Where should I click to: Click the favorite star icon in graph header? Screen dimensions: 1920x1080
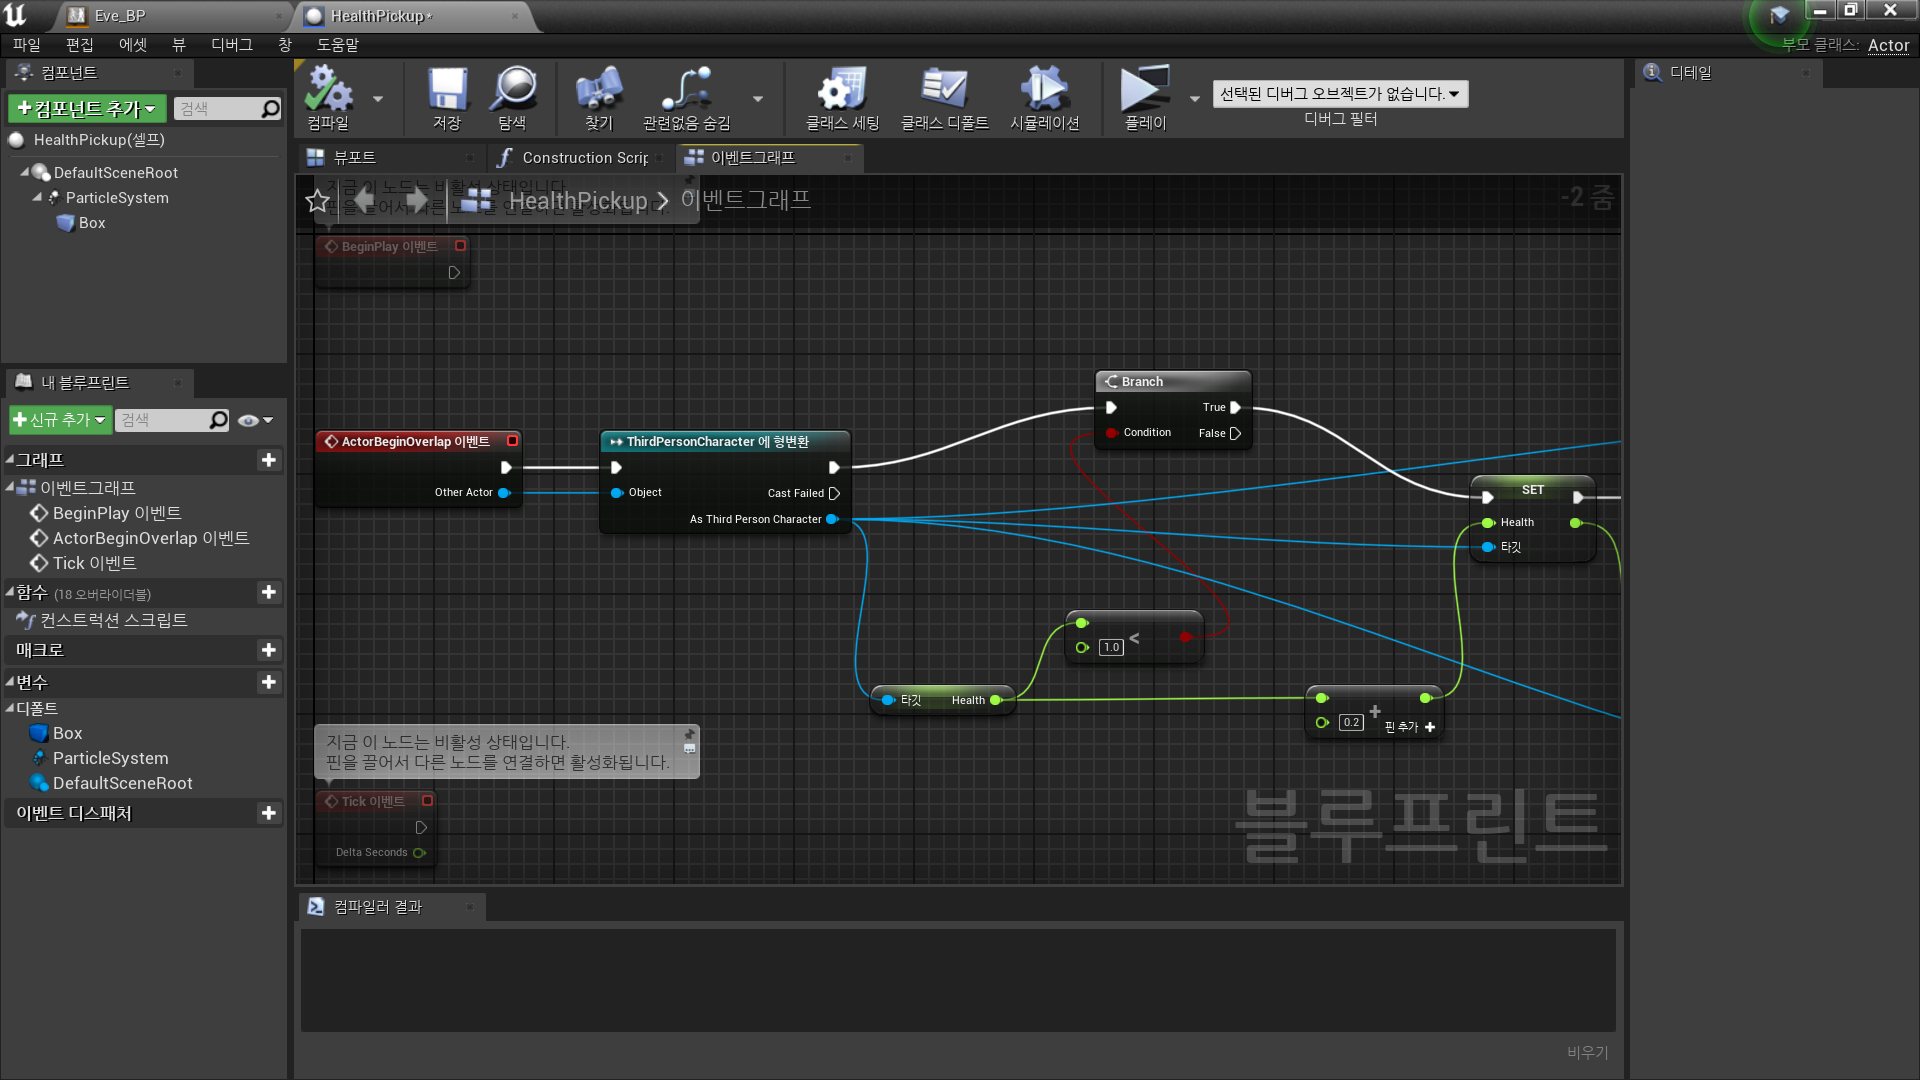(318, 201)
